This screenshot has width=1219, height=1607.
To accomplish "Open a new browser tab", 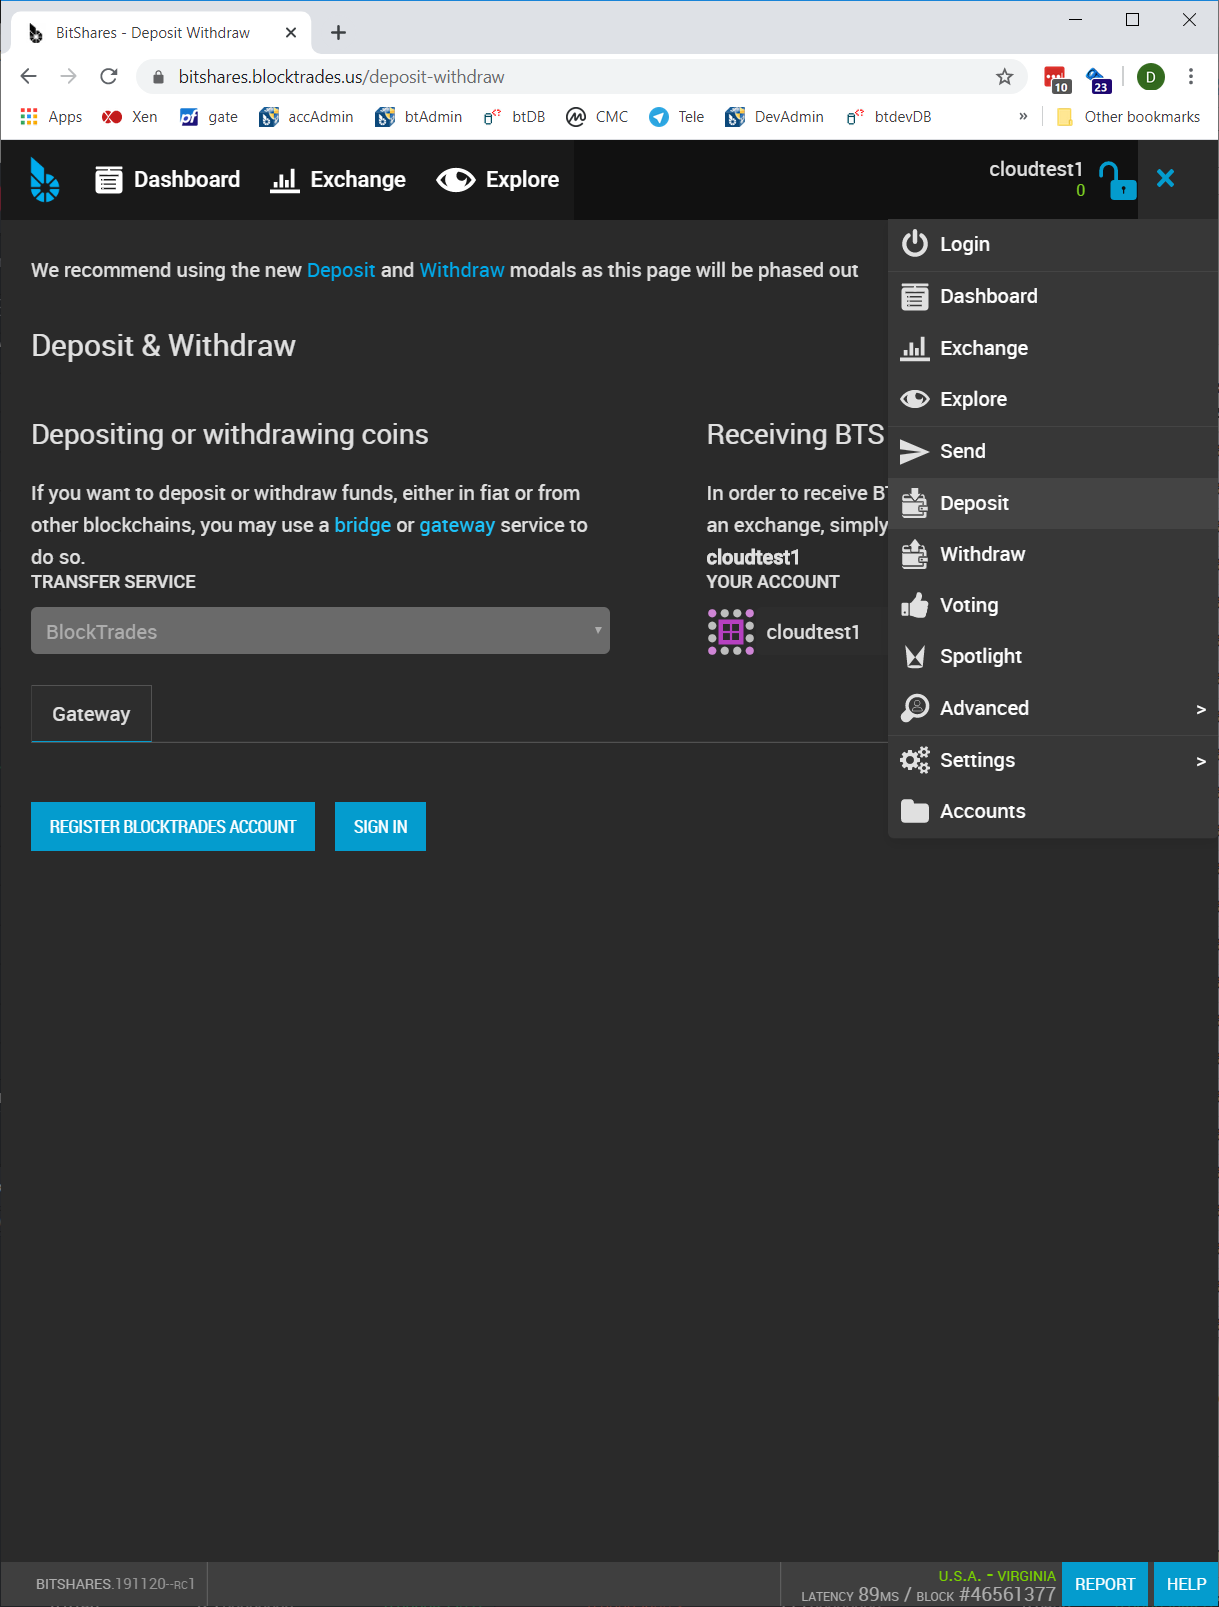I will [339, 33].
